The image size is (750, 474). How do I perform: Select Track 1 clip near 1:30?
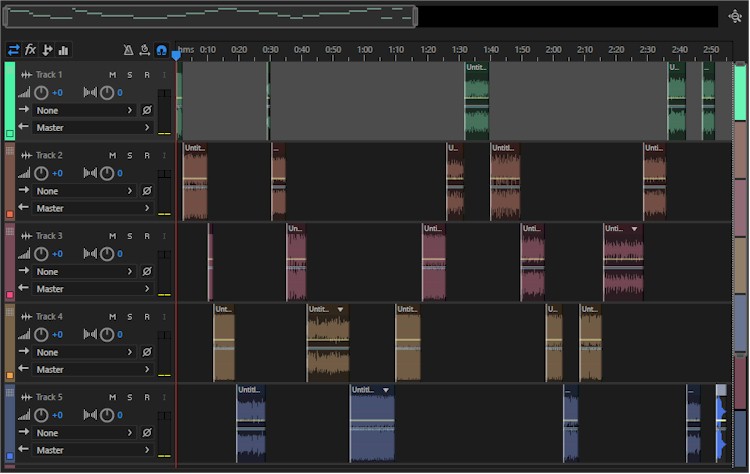pos(477,101)
